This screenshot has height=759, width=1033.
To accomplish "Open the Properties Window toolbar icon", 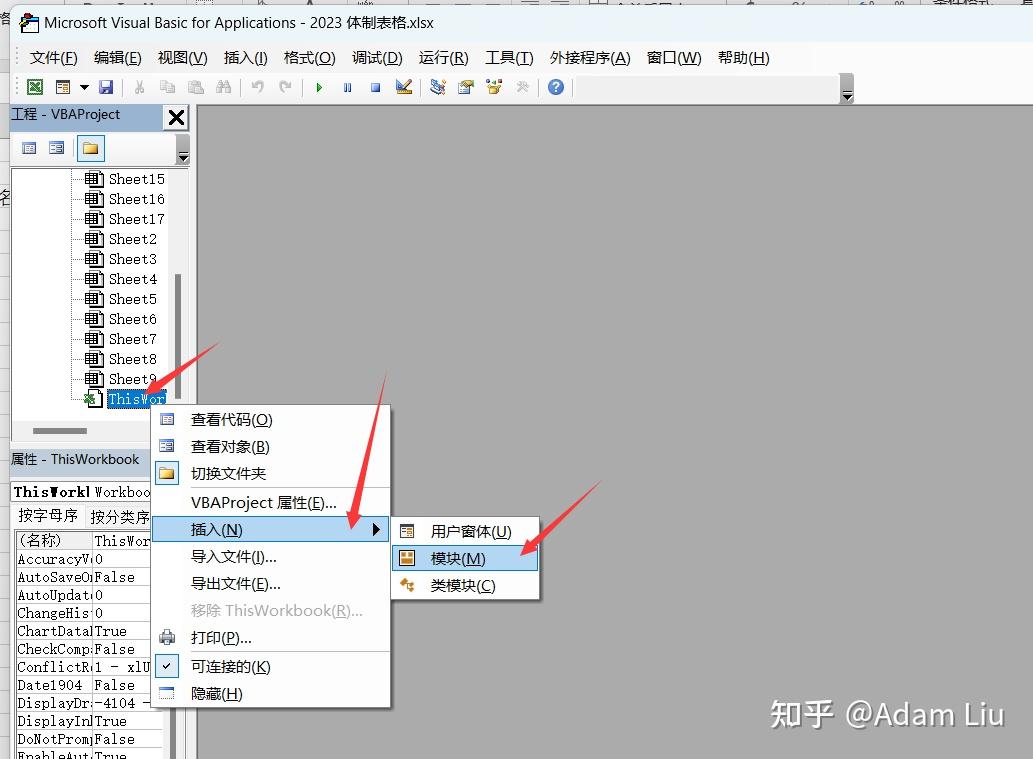I will click(466, 87).
